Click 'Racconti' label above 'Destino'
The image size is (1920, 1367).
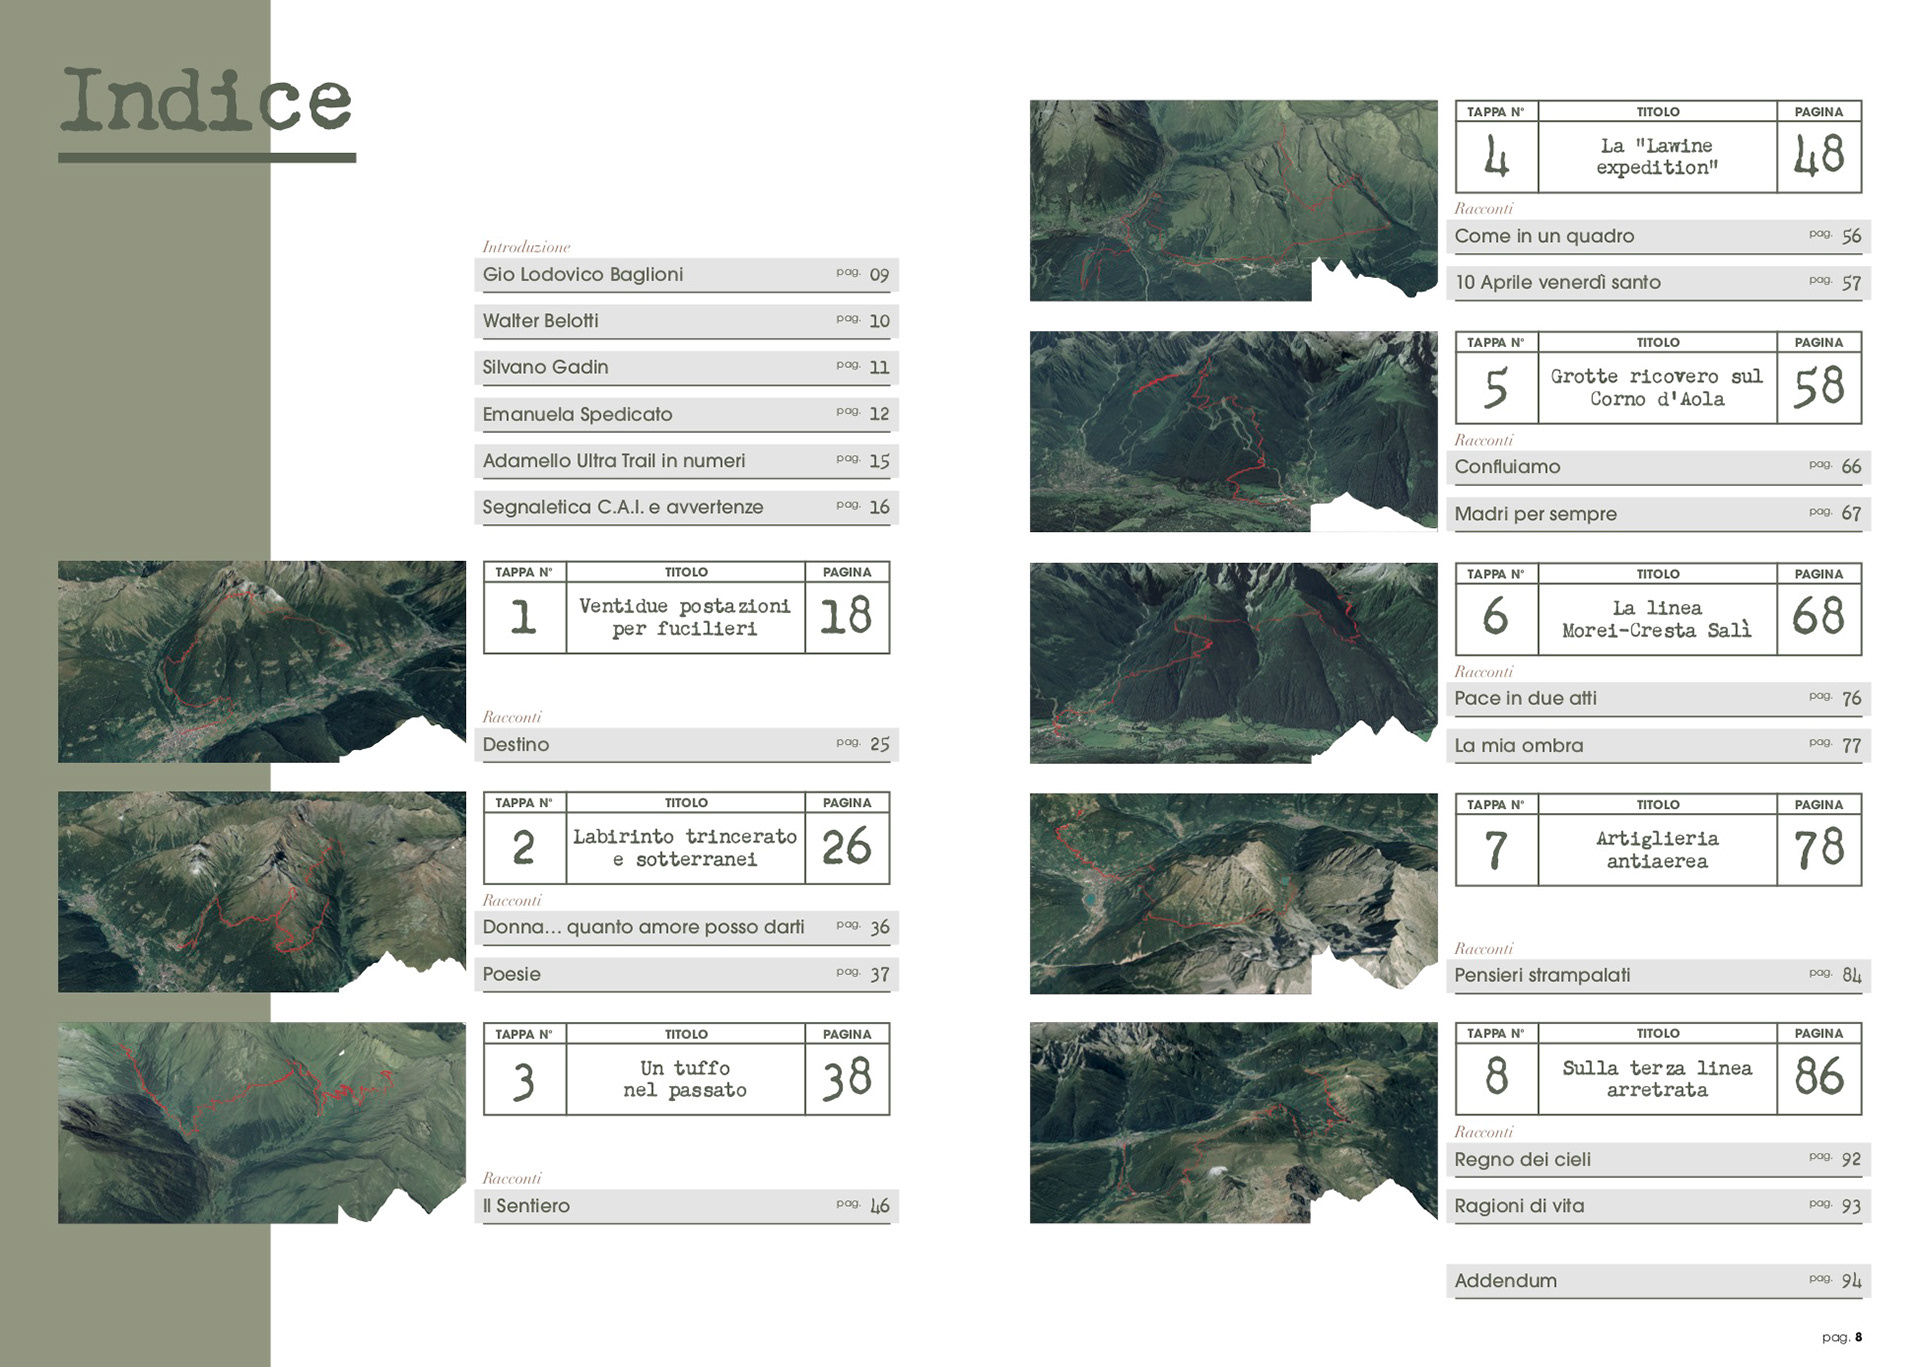tap(512, 717)
